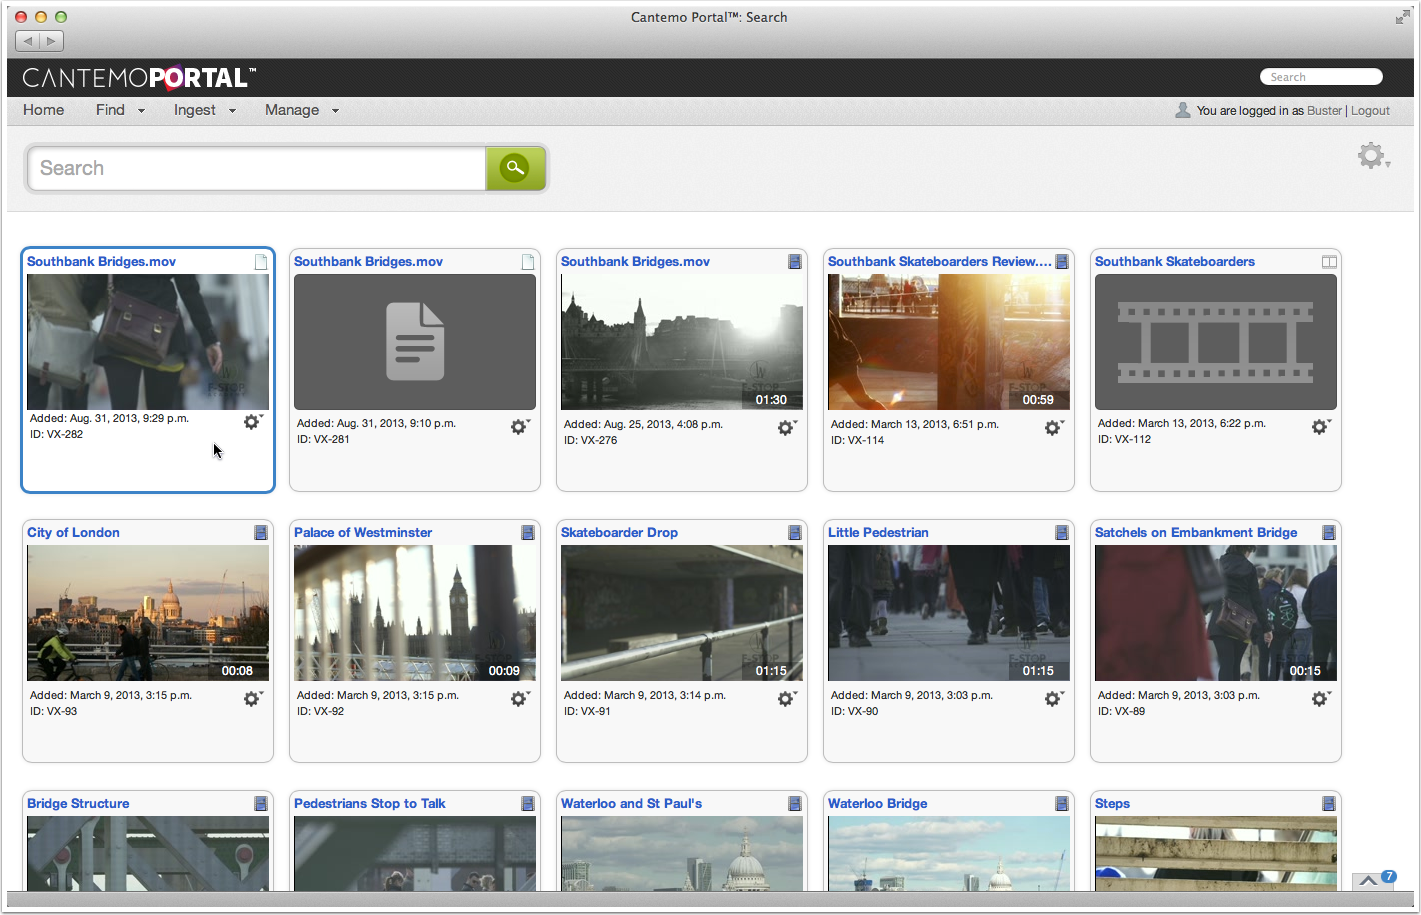
Task: Click video icon on Pedestrians Stop to Talk card
Action: 528,804
